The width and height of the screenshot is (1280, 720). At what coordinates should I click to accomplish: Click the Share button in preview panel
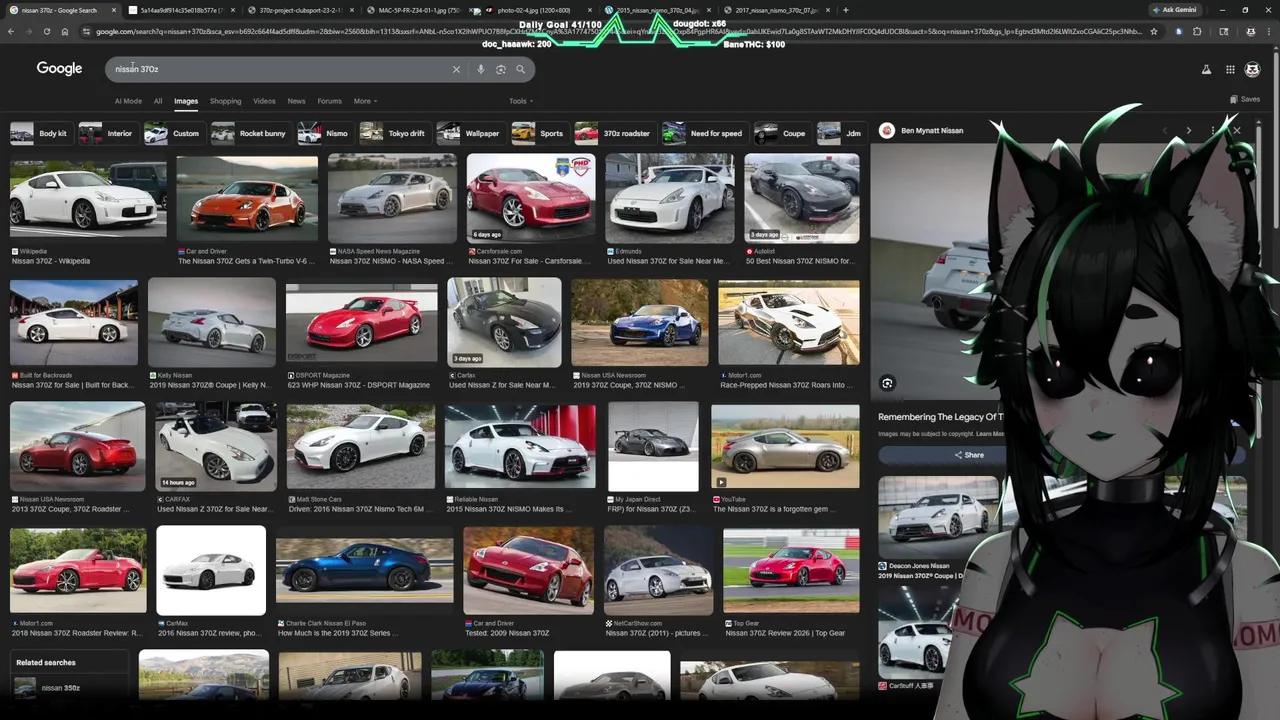point(968,455)
